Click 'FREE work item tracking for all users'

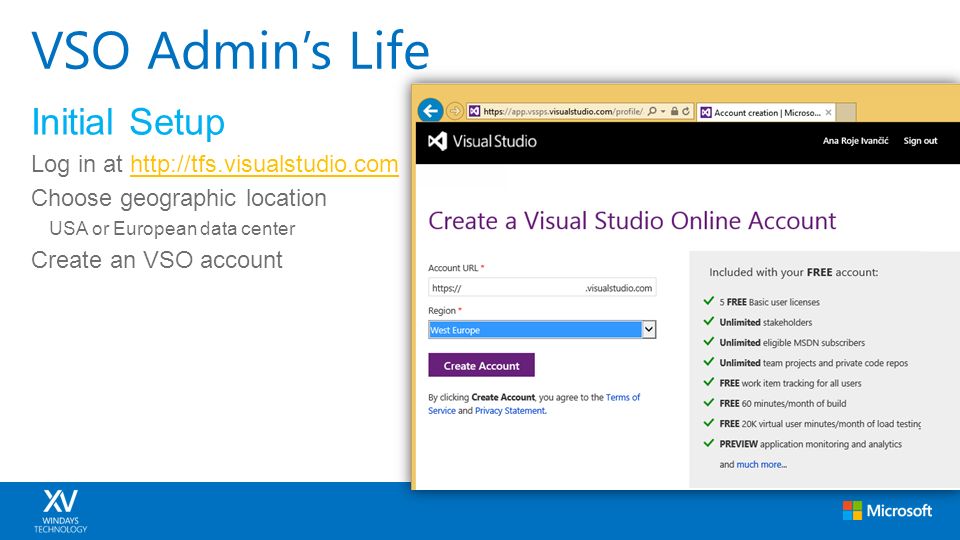[x=790, y=383]
